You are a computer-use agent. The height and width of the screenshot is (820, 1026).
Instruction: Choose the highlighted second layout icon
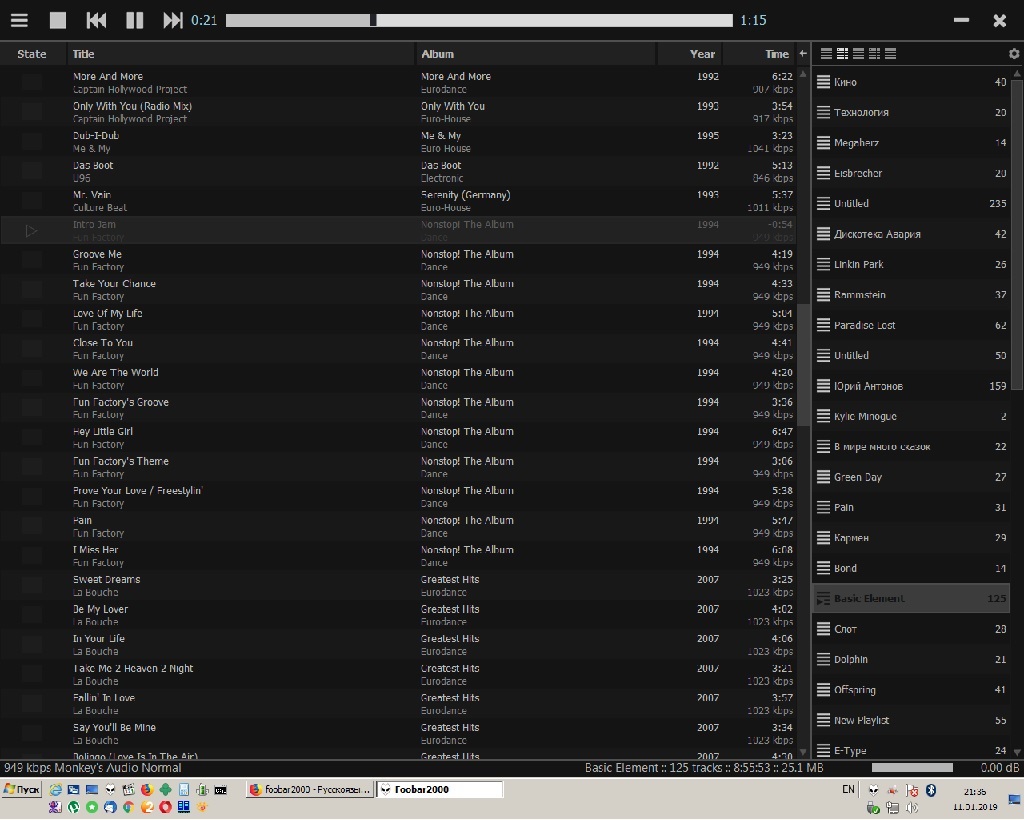(842, 54)
